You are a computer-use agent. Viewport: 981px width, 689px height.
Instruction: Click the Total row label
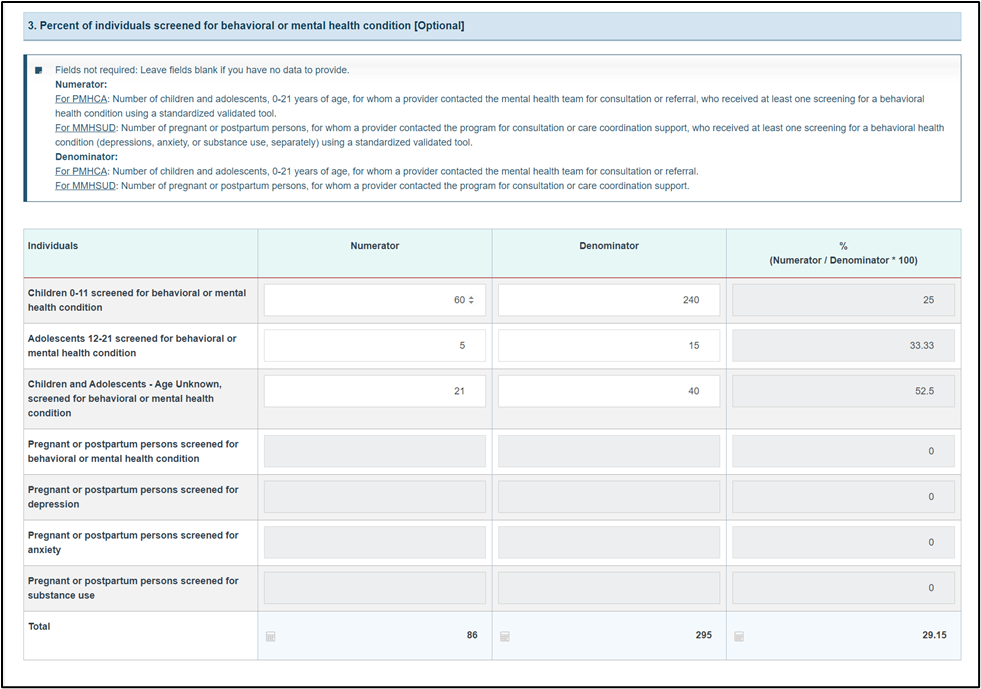pyautogui.click(x=39, y=626)
